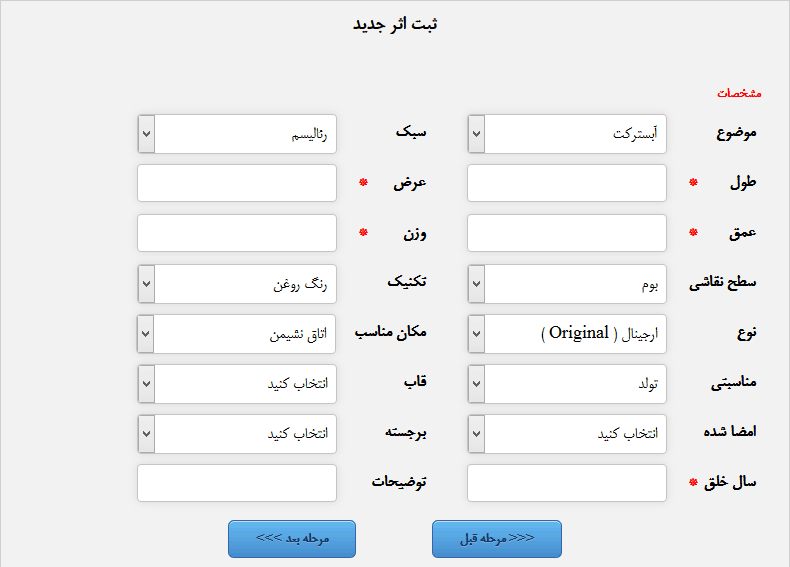Focus the عرض text field
The height and width of the screenshot is (567, 790).
pyautogui.click(x=237, y=183)
